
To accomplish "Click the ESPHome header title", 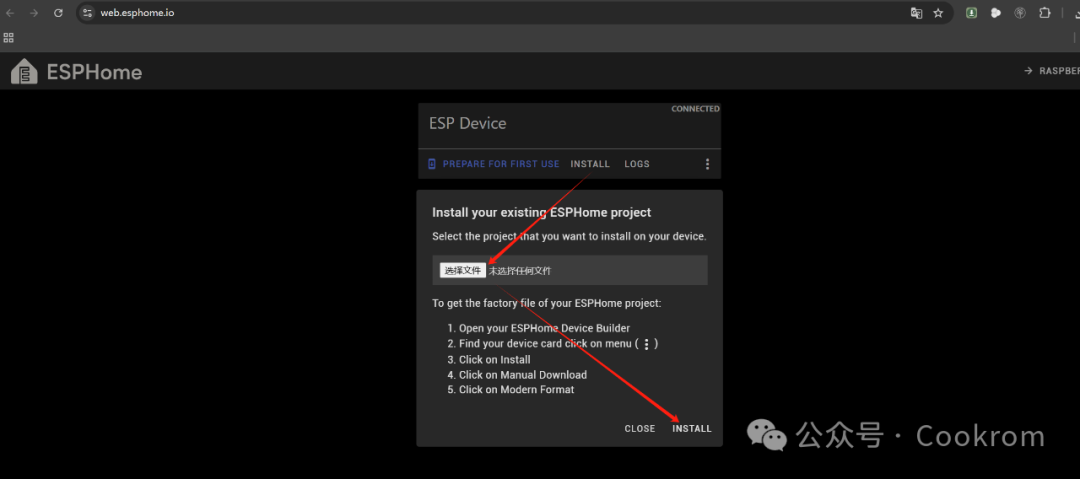I will [94, 72].
